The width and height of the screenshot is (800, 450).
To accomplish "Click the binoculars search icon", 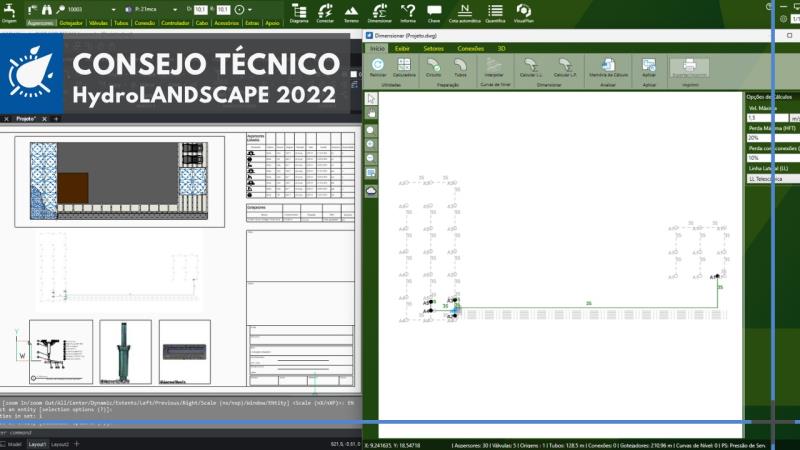I will 47,9.
